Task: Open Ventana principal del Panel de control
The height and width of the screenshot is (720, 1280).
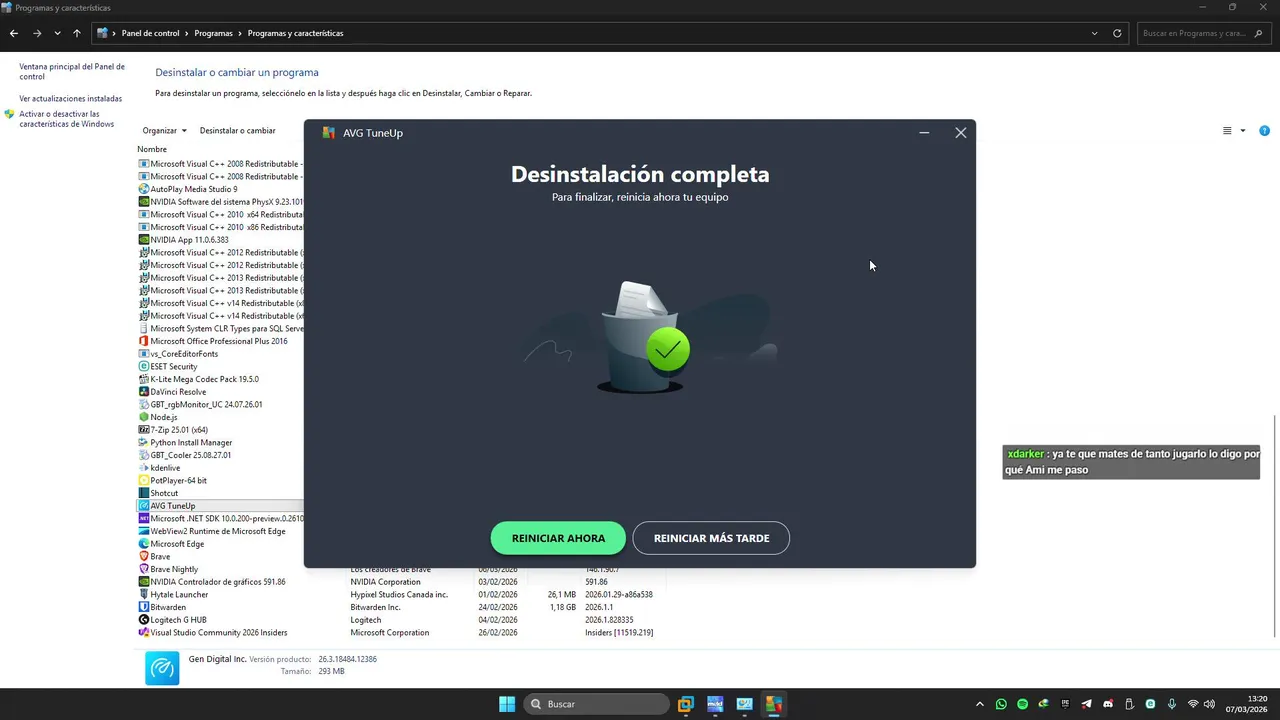Action: point(72,71)
